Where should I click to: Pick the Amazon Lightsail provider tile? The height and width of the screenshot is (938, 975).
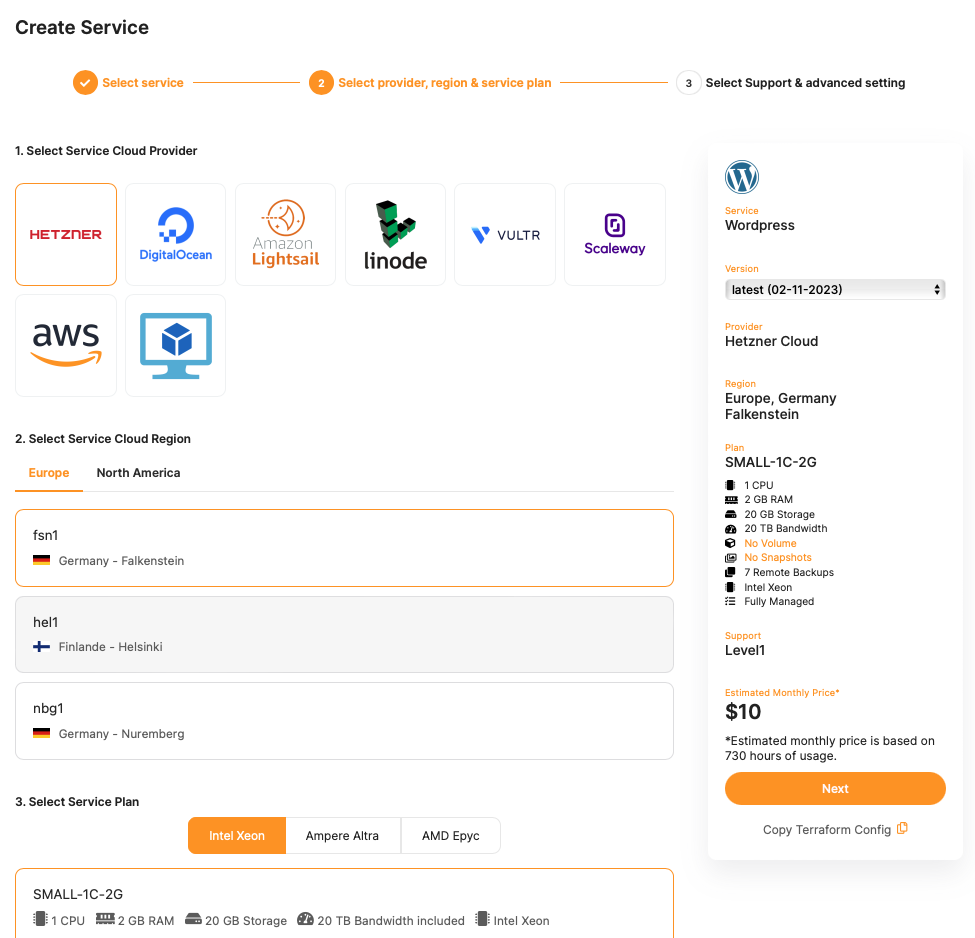[285, 235]
